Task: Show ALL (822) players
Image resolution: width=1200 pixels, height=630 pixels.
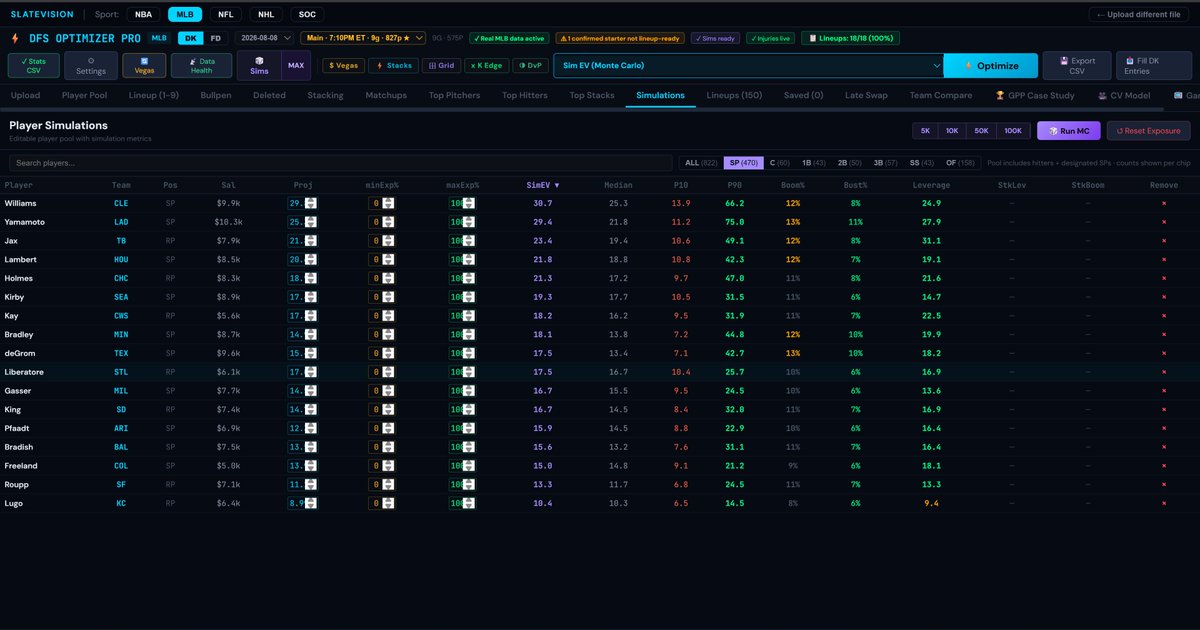Action: click(700, 162)
